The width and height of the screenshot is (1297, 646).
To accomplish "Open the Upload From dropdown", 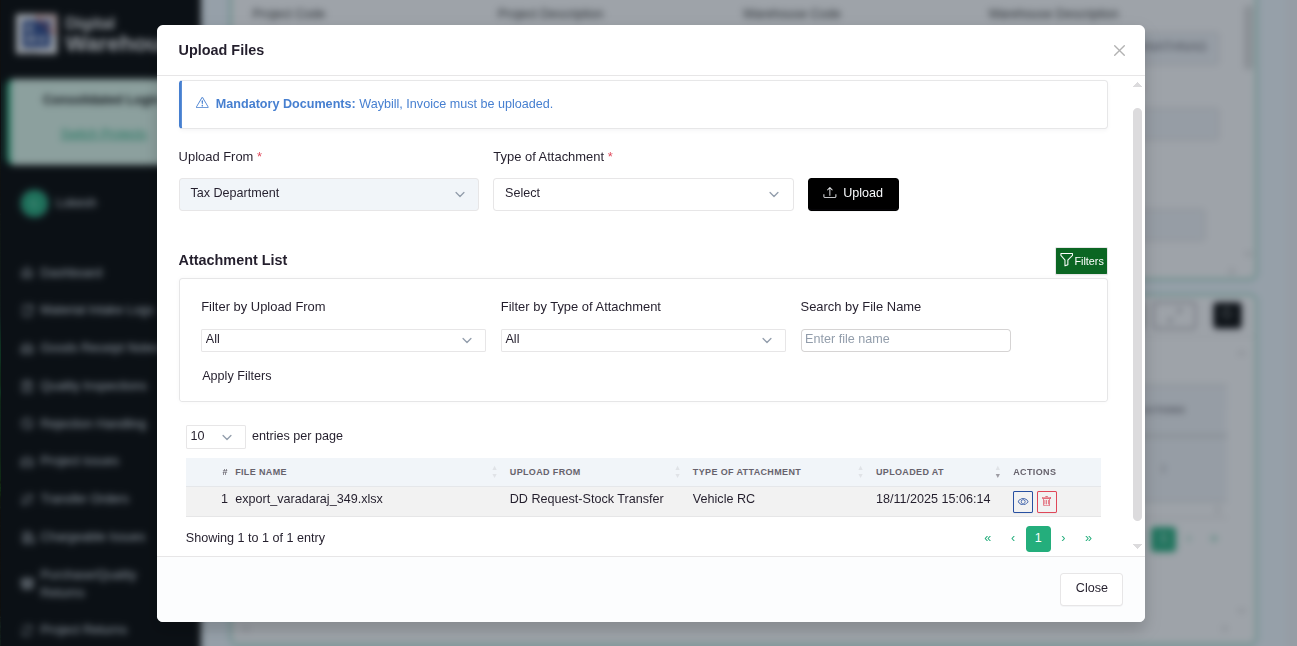I will point(328,194).
